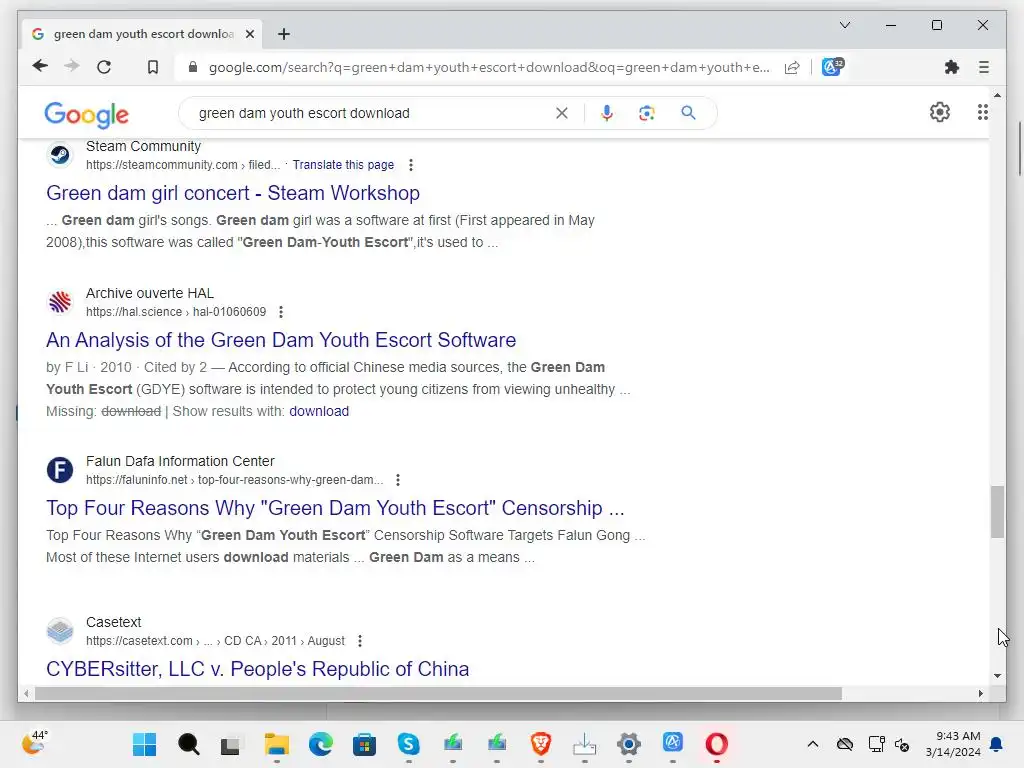Open Top Four Reasons Why Green Dam link

coord(335,508)
